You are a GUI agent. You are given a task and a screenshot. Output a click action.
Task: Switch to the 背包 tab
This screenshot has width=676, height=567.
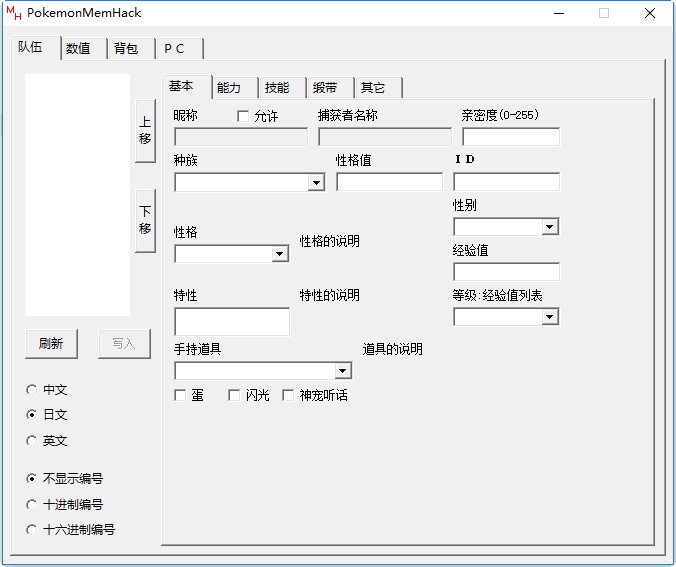[126, 49]
